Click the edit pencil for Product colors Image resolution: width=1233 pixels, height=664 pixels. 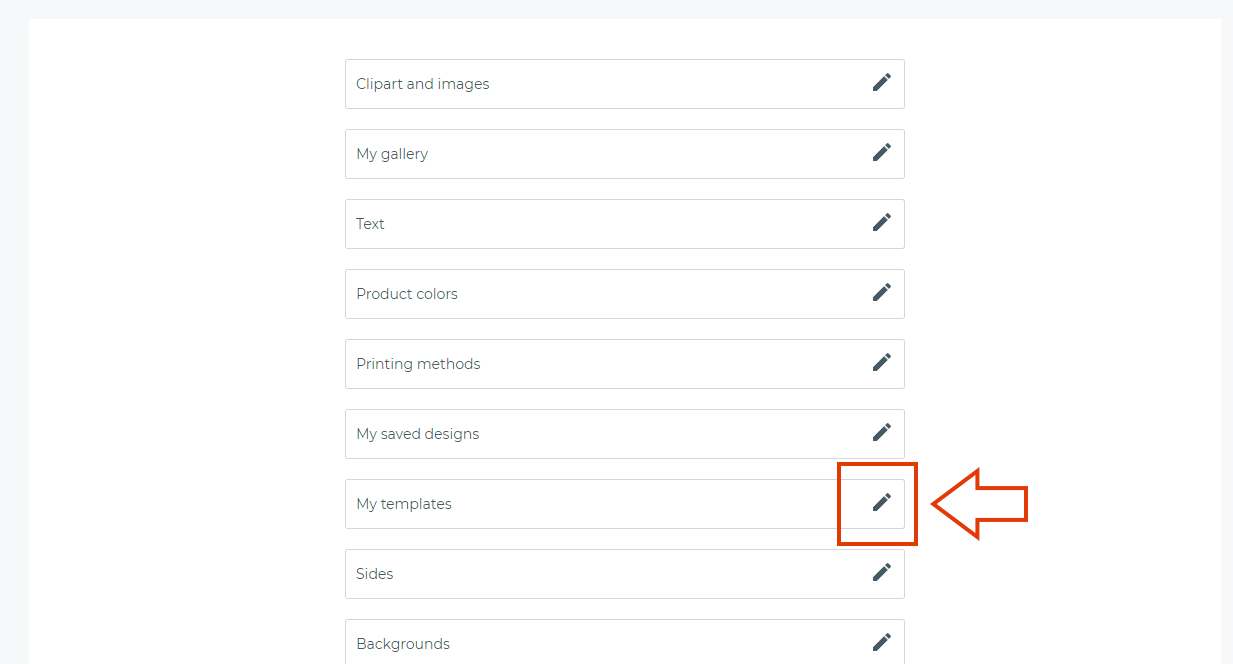[882, 292]
